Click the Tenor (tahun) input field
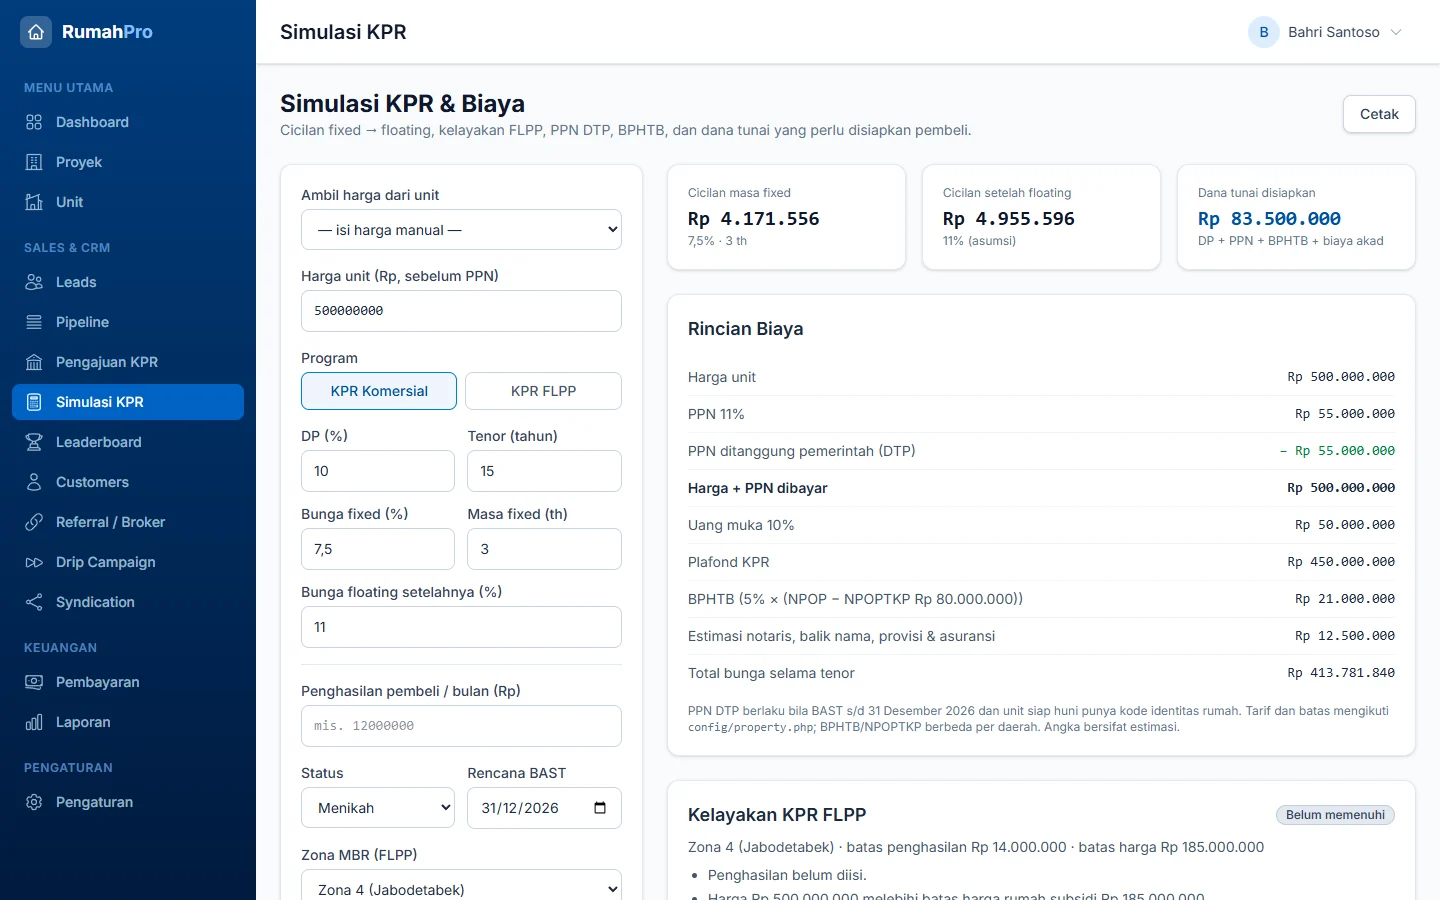 pos(544,471)
